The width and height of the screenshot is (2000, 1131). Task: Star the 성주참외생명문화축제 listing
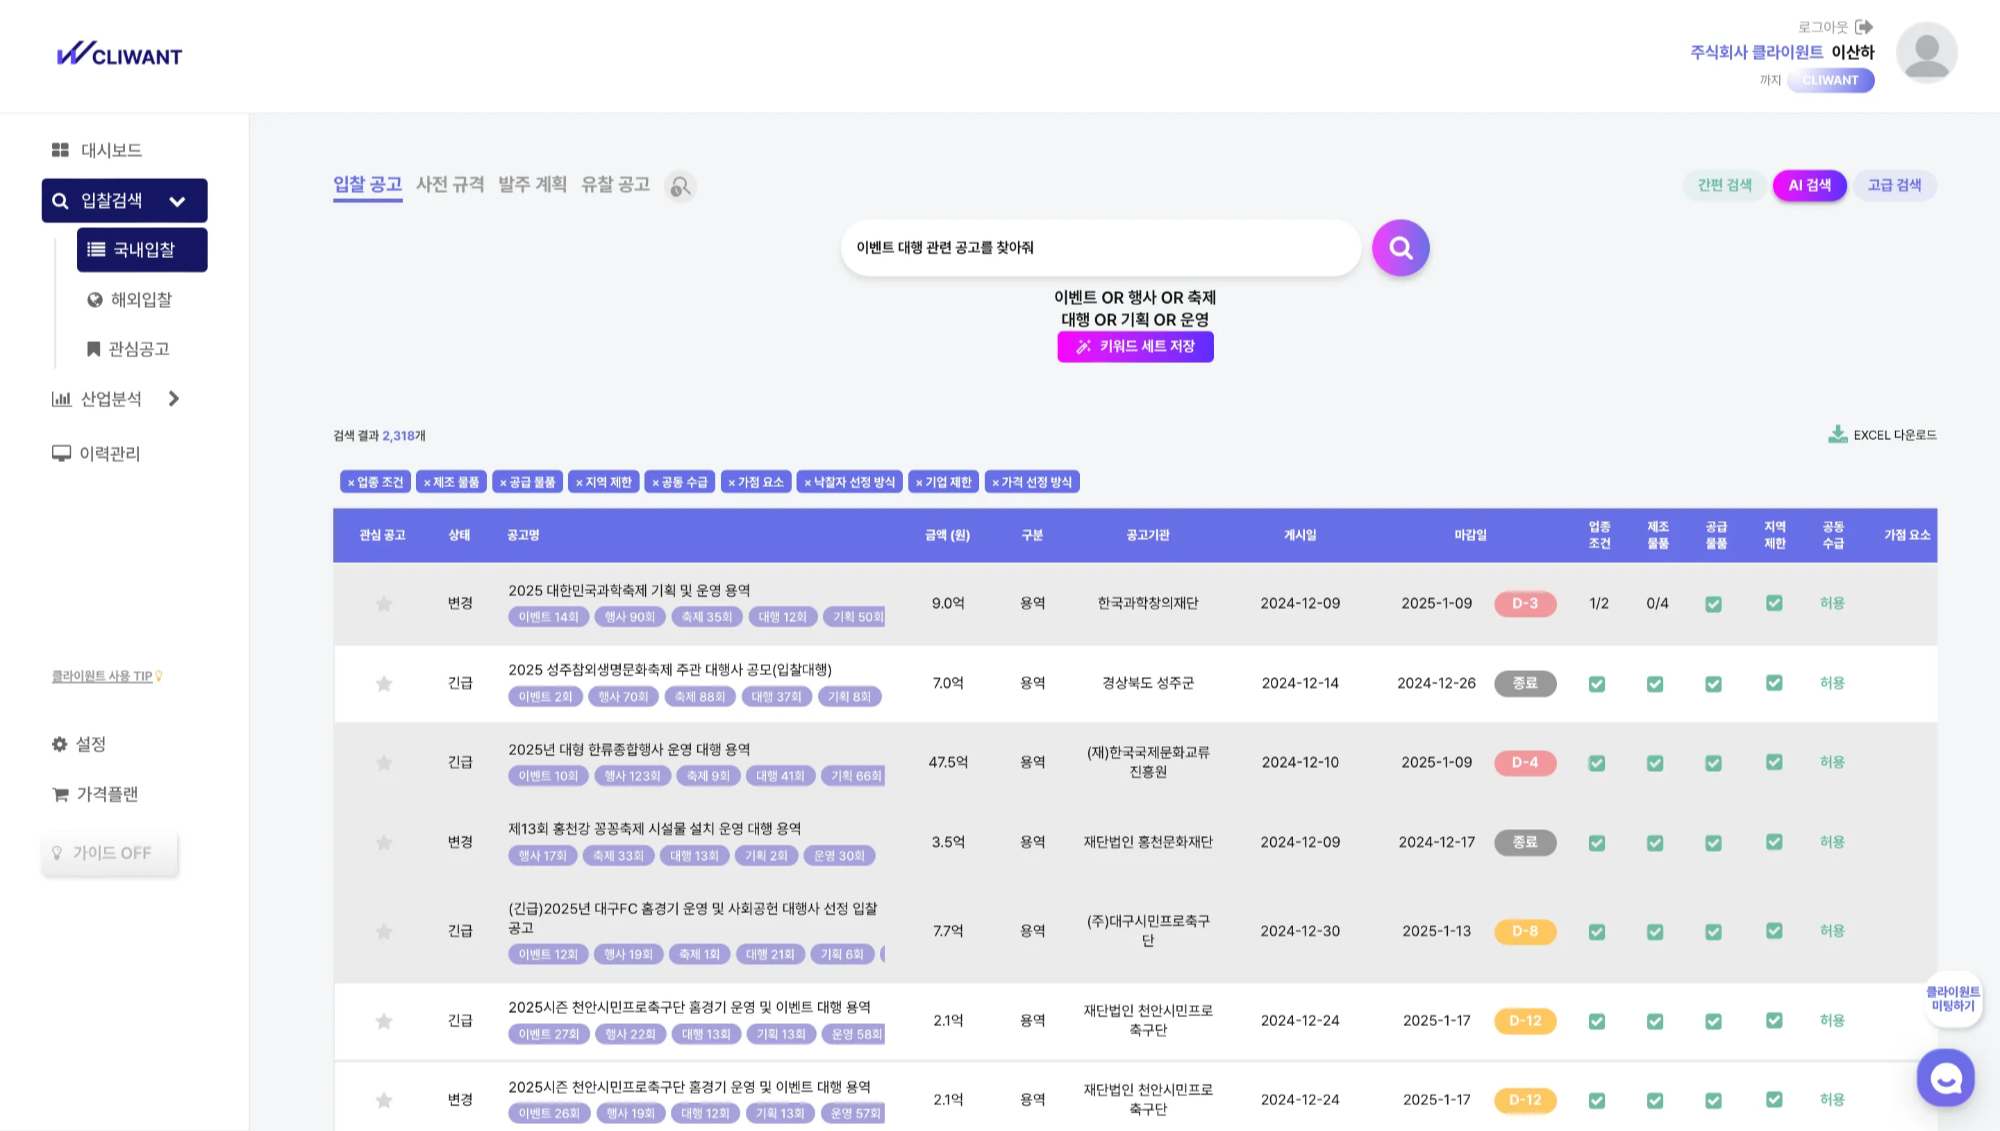coord(383,684)
